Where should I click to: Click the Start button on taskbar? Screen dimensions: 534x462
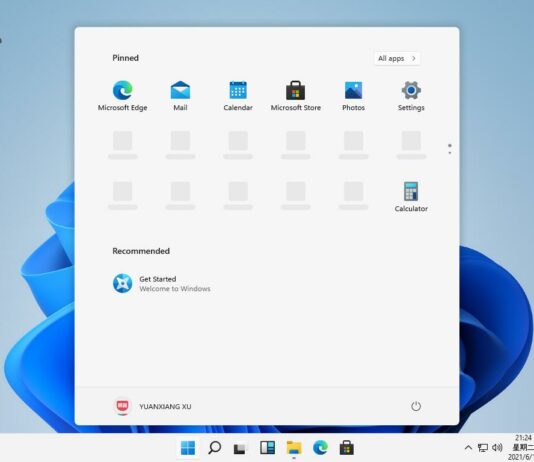(188, 448)
